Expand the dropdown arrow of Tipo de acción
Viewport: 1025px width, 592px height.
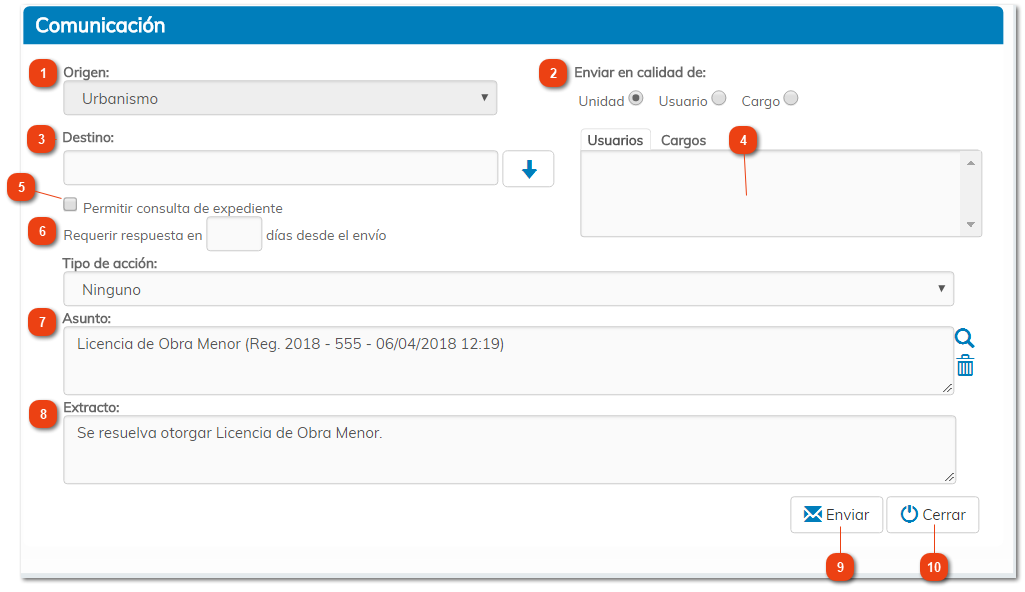(x=940, y=288)
